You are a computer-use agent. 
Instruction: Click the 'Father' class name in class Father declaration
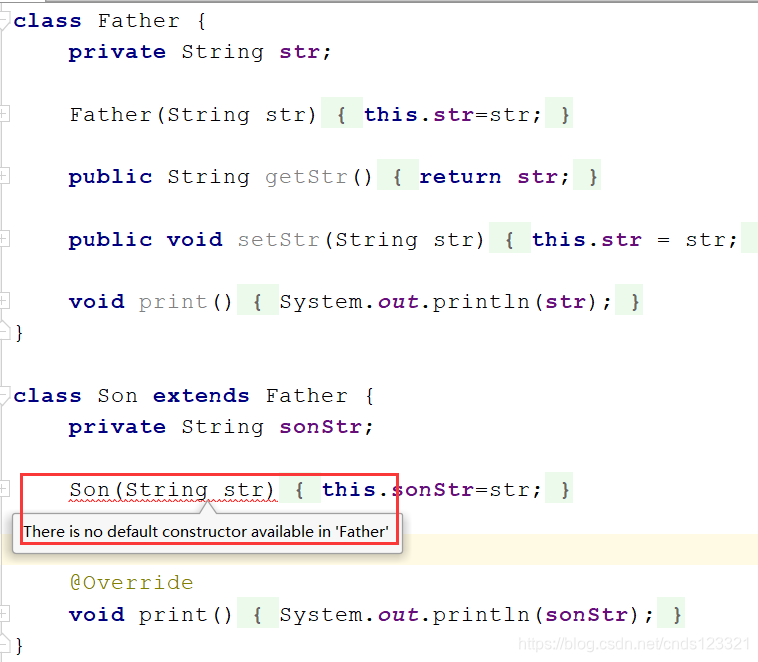coord(139,21)
